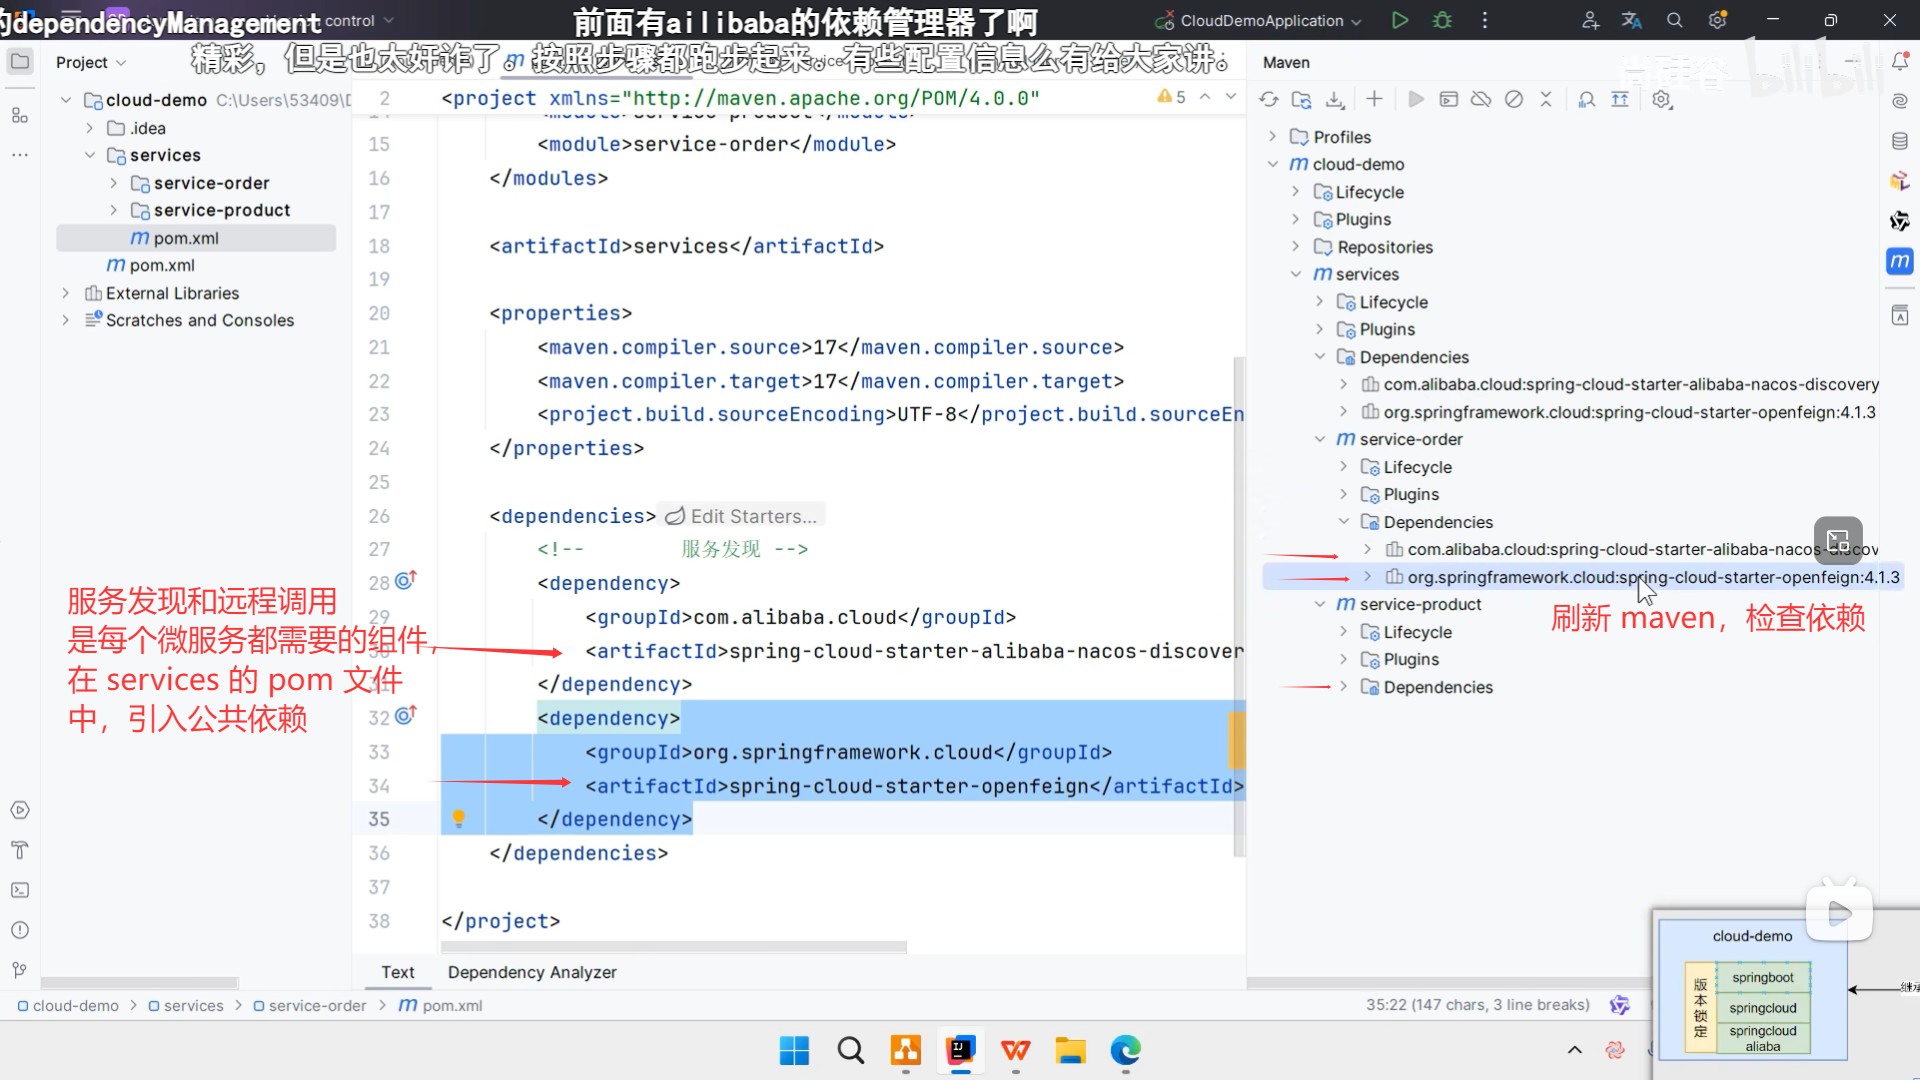This screenshot has width=1920, height=1080.
Task: Reload all Maven projects
Action: [1269, 99]
